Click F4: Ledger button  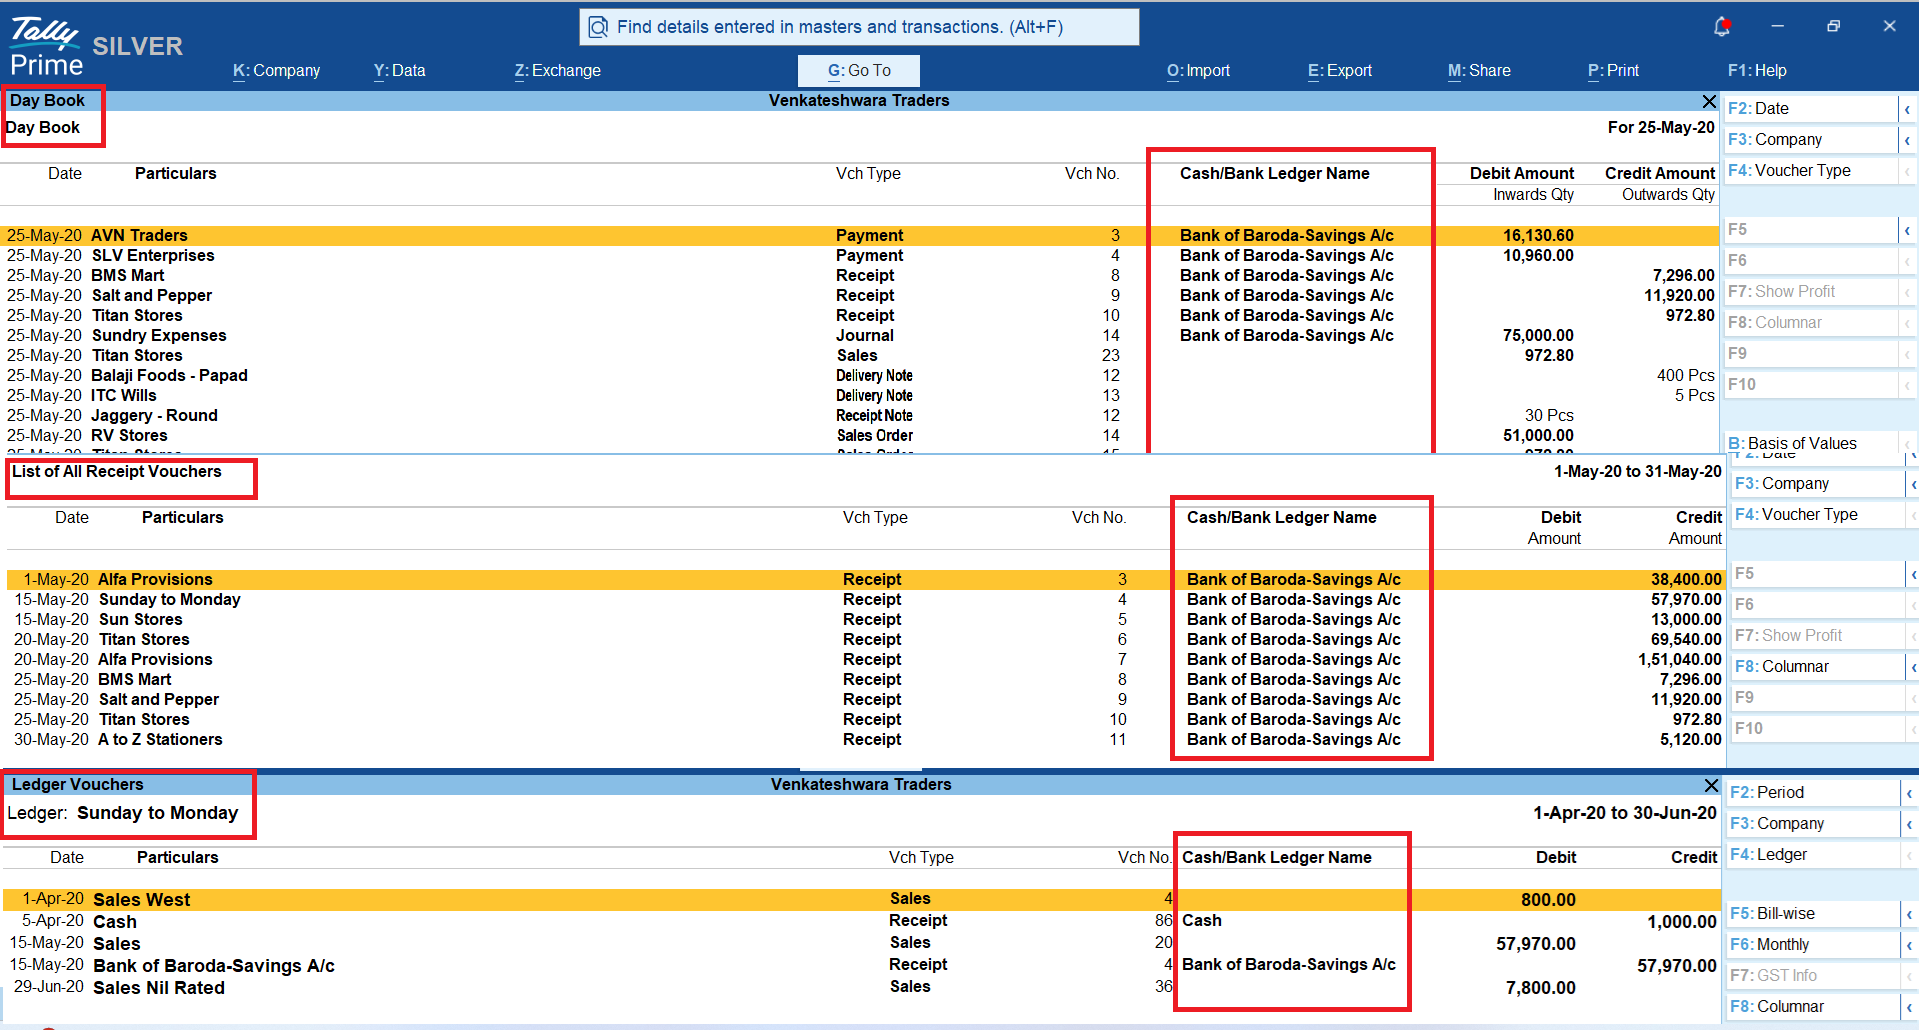click(x=1813, y=855)
